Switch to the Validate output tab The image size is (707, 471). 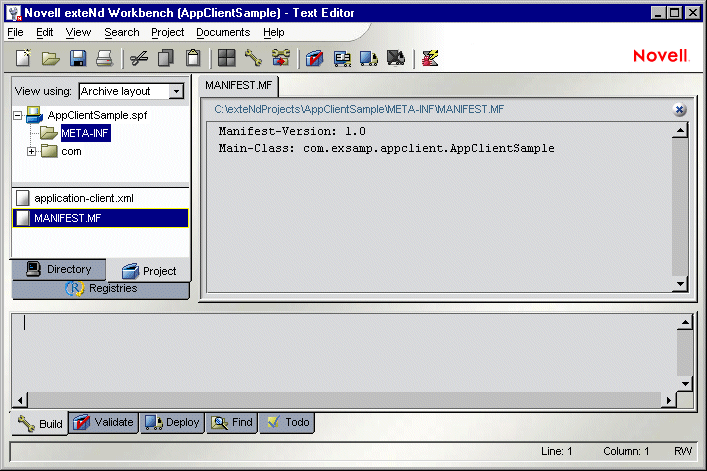pyautogui.click(x=103, y=422)
